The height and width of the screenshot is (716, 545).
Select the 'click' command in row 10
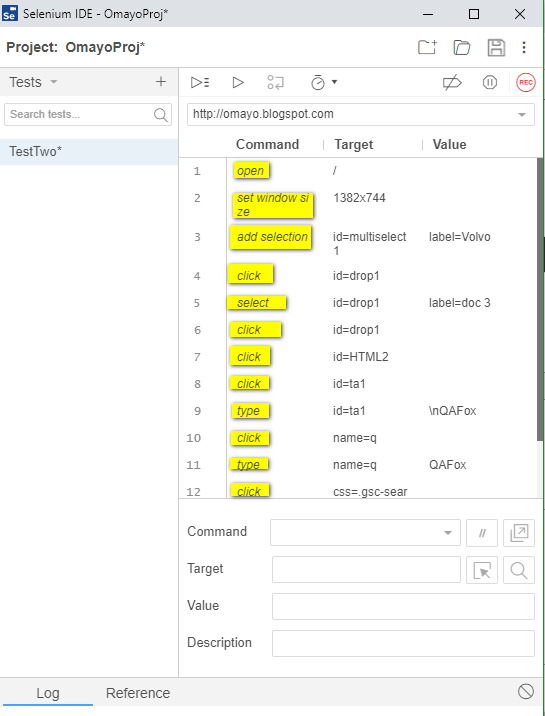pyautogui.click(x=250, y=437)
